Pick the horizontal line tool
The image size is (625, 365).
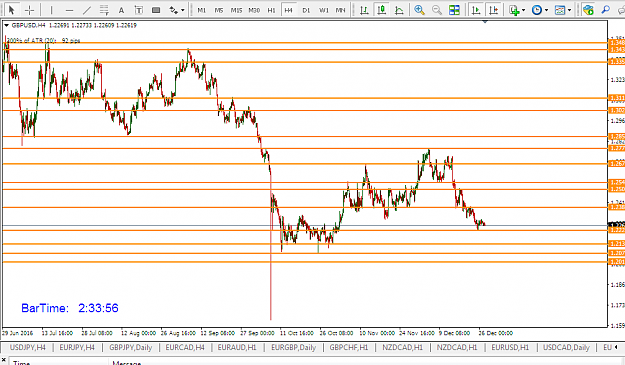click(x=69, y=10)
